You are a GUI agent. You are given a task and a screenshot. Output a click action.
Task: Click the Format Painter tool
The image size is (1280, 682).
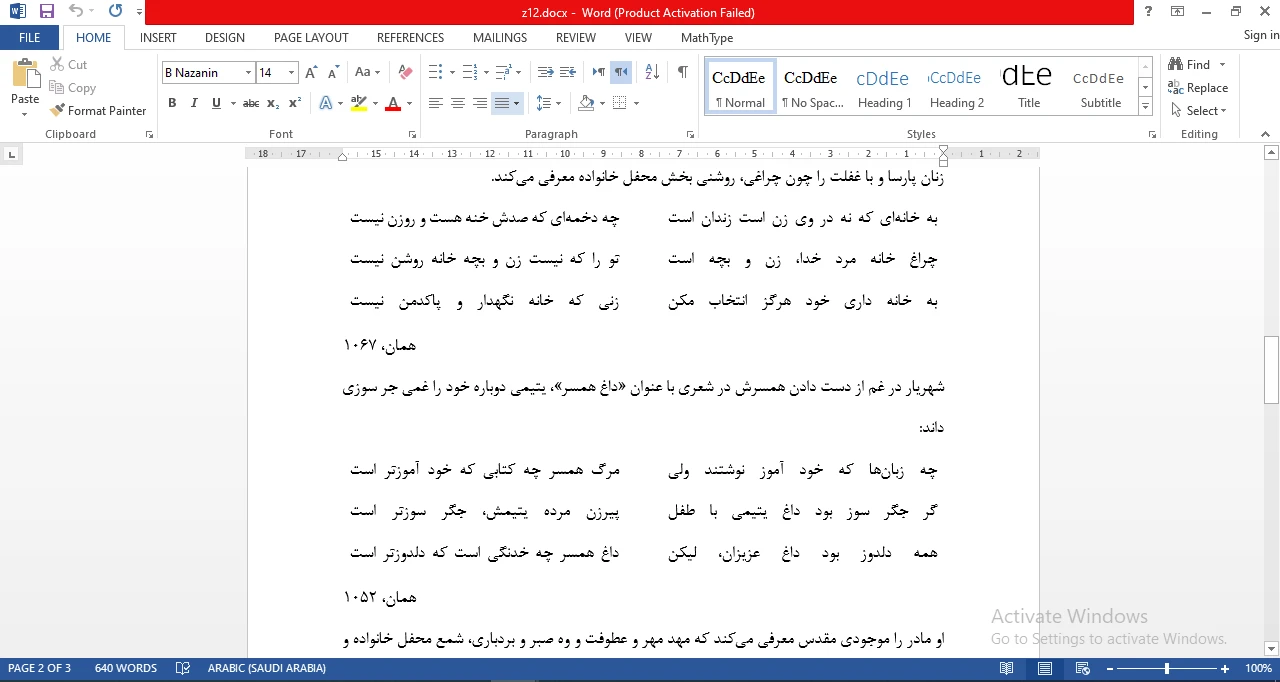coord(98,111)
